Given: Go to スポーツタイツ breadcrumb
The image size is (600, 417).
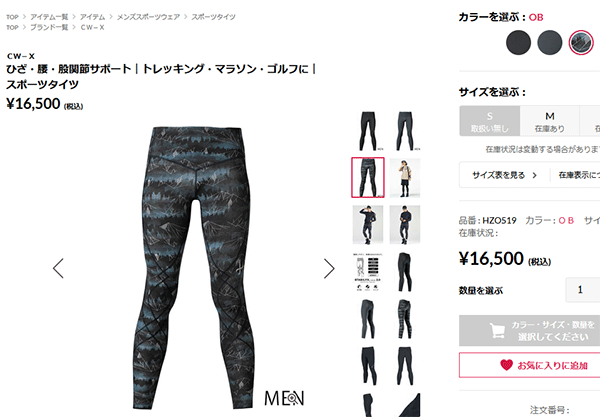Looking at the screenshot, I should click(x=213, y=17).
